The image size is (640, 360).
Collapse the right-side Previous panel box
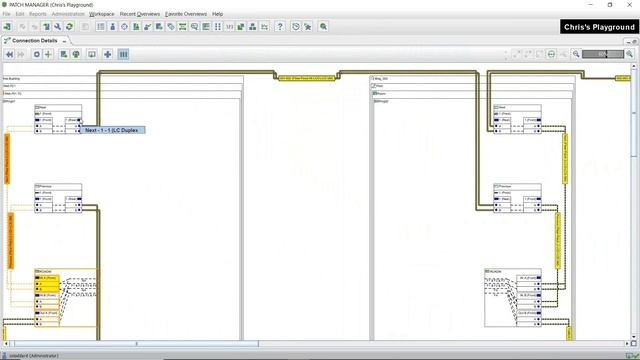coord(496,186)
